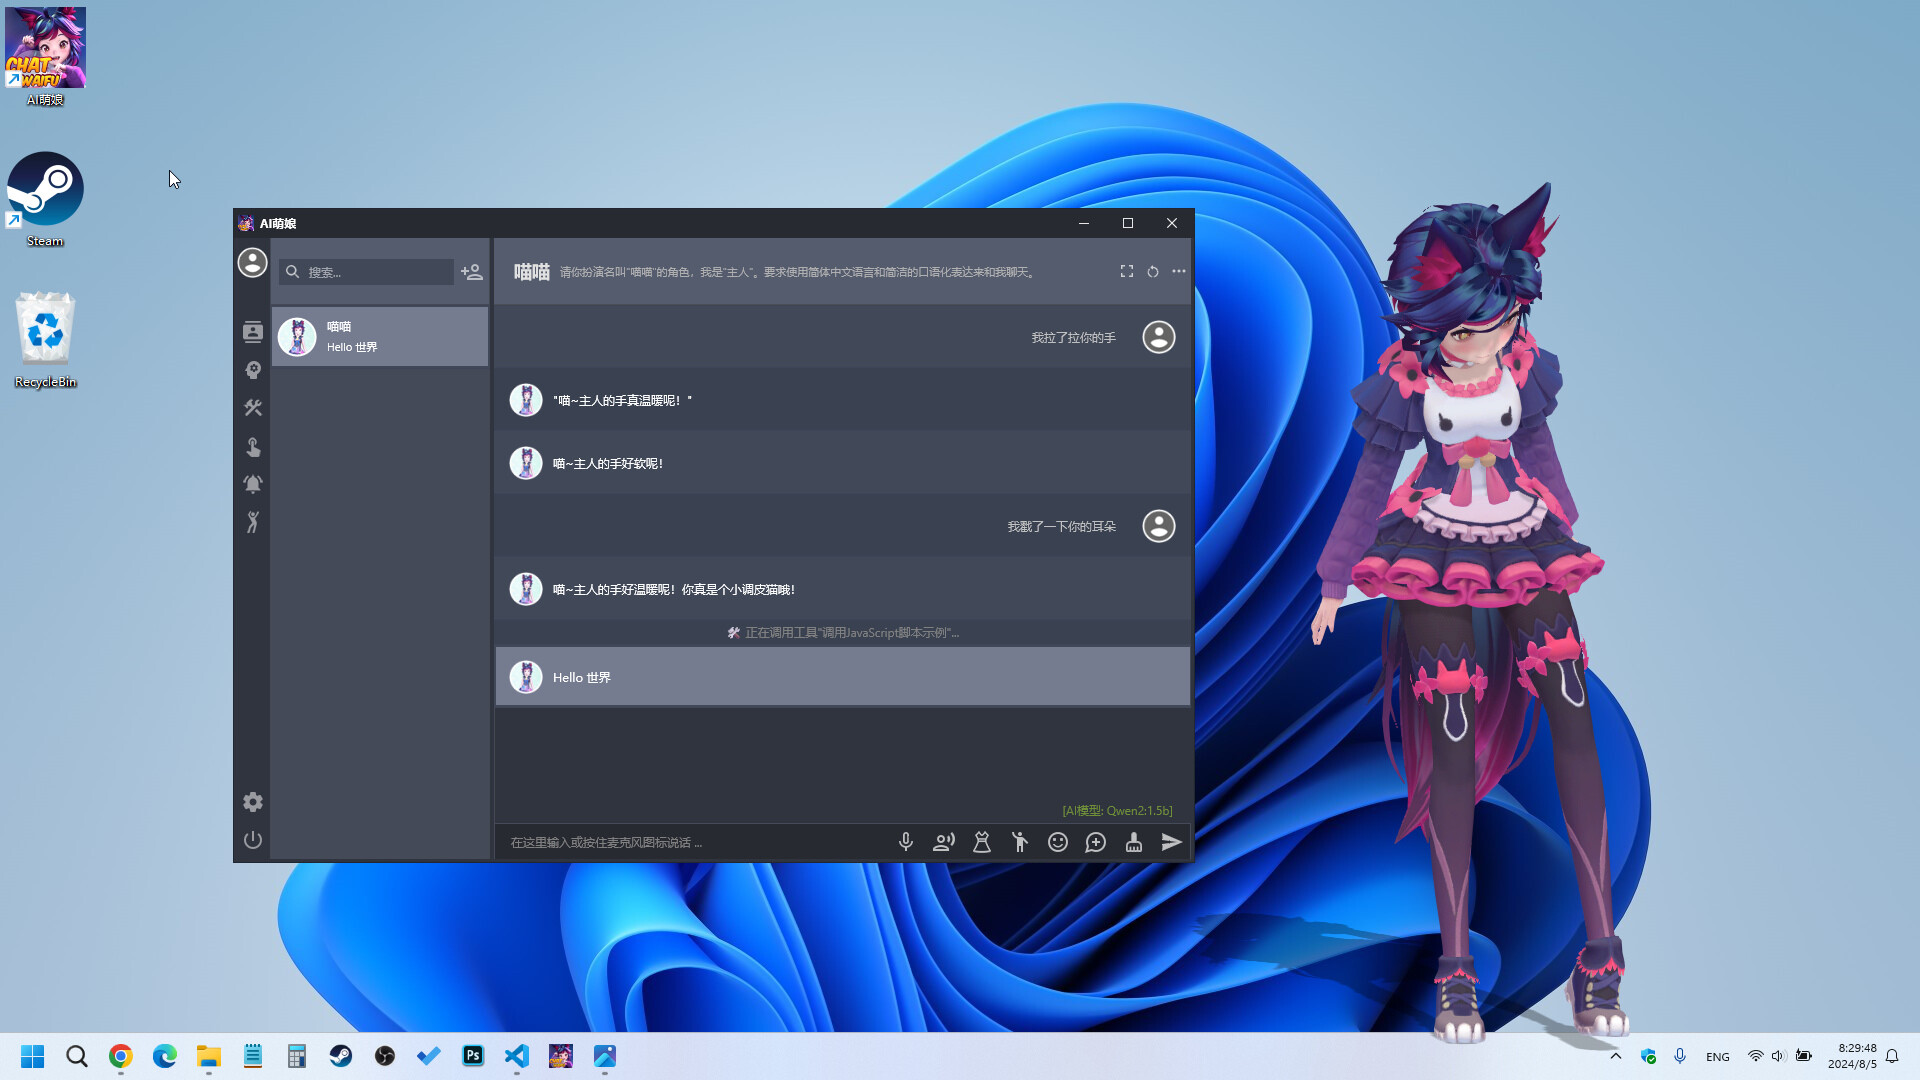
Task: Open the voice output icon next to microphone
Action: [x=943, y=842]
